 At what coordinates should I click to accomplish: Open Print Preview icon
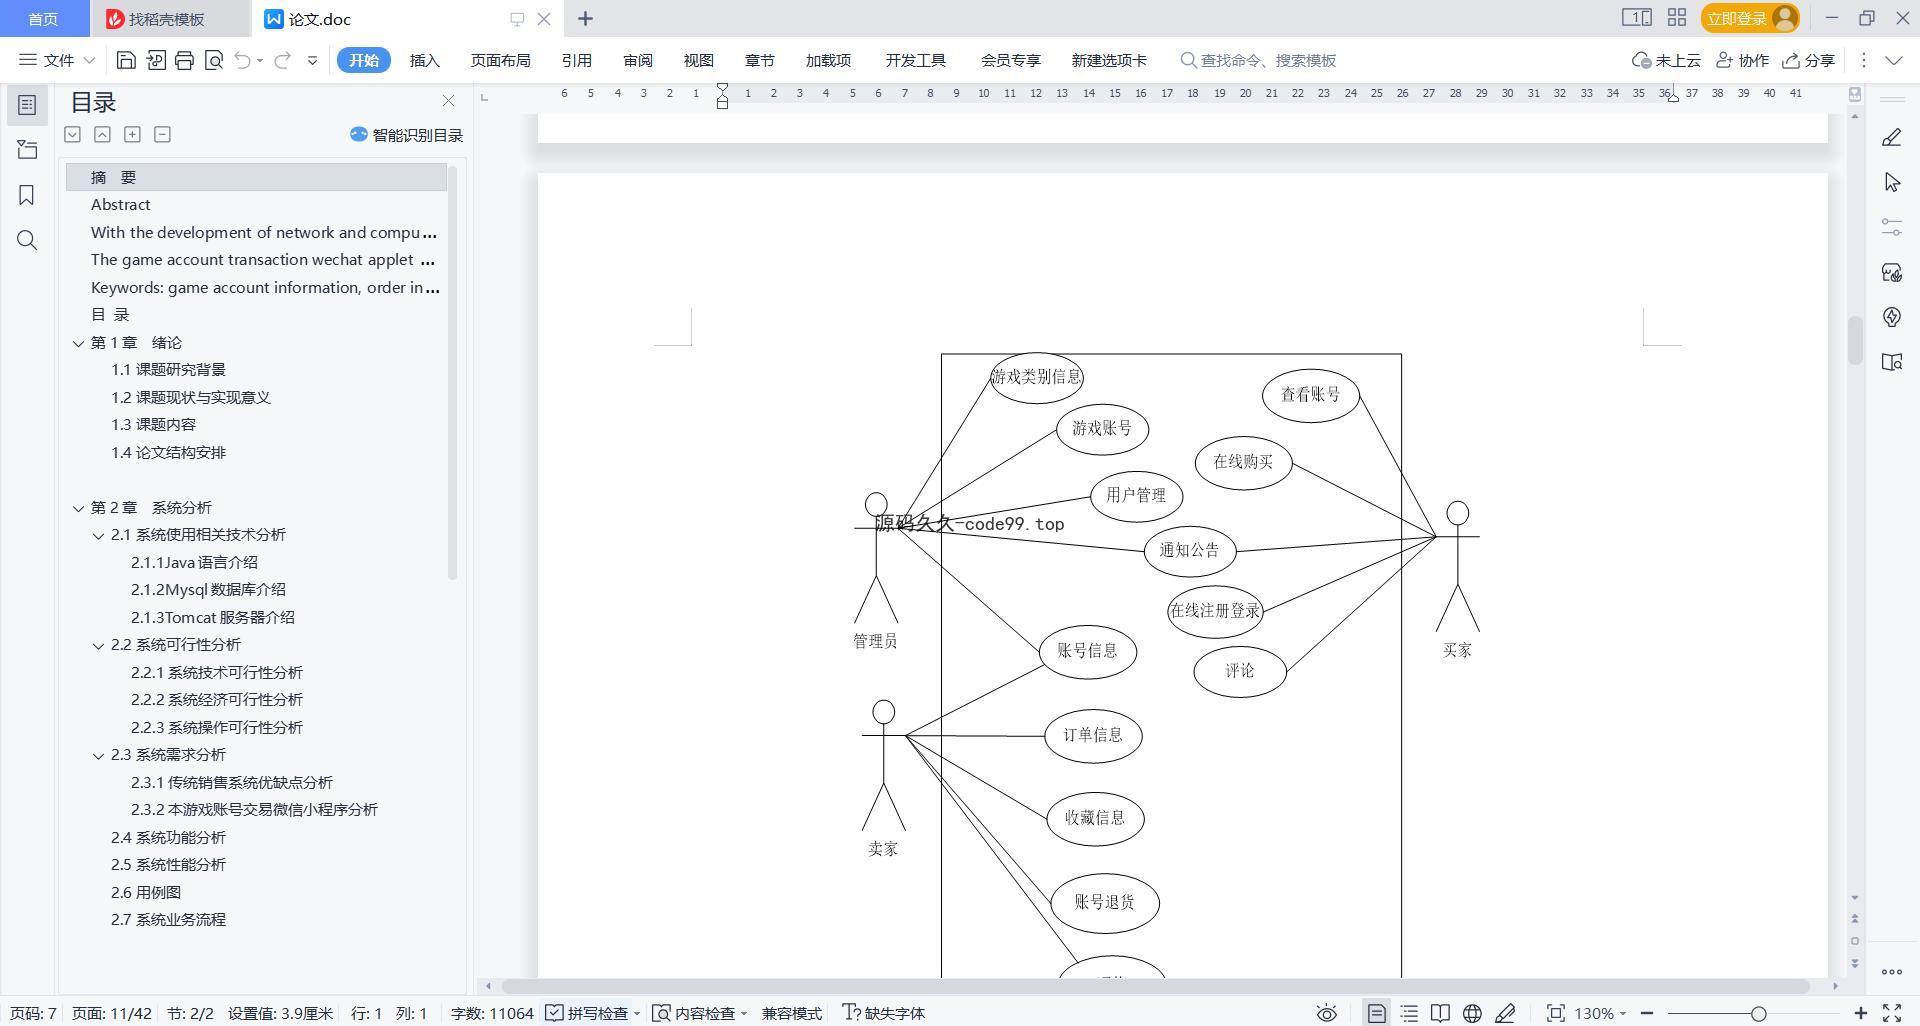213,60
